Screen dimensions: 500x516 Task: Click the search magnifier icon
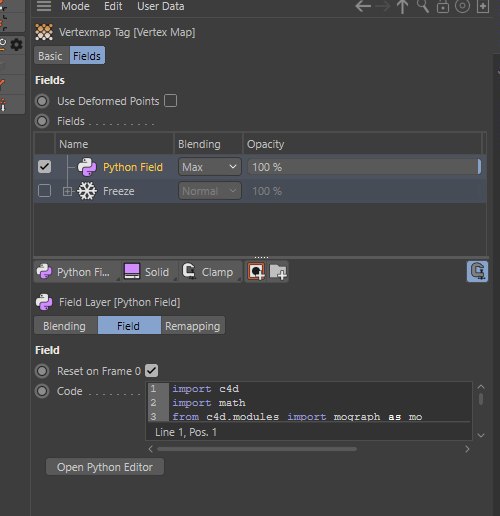click(x=423, y=6)
